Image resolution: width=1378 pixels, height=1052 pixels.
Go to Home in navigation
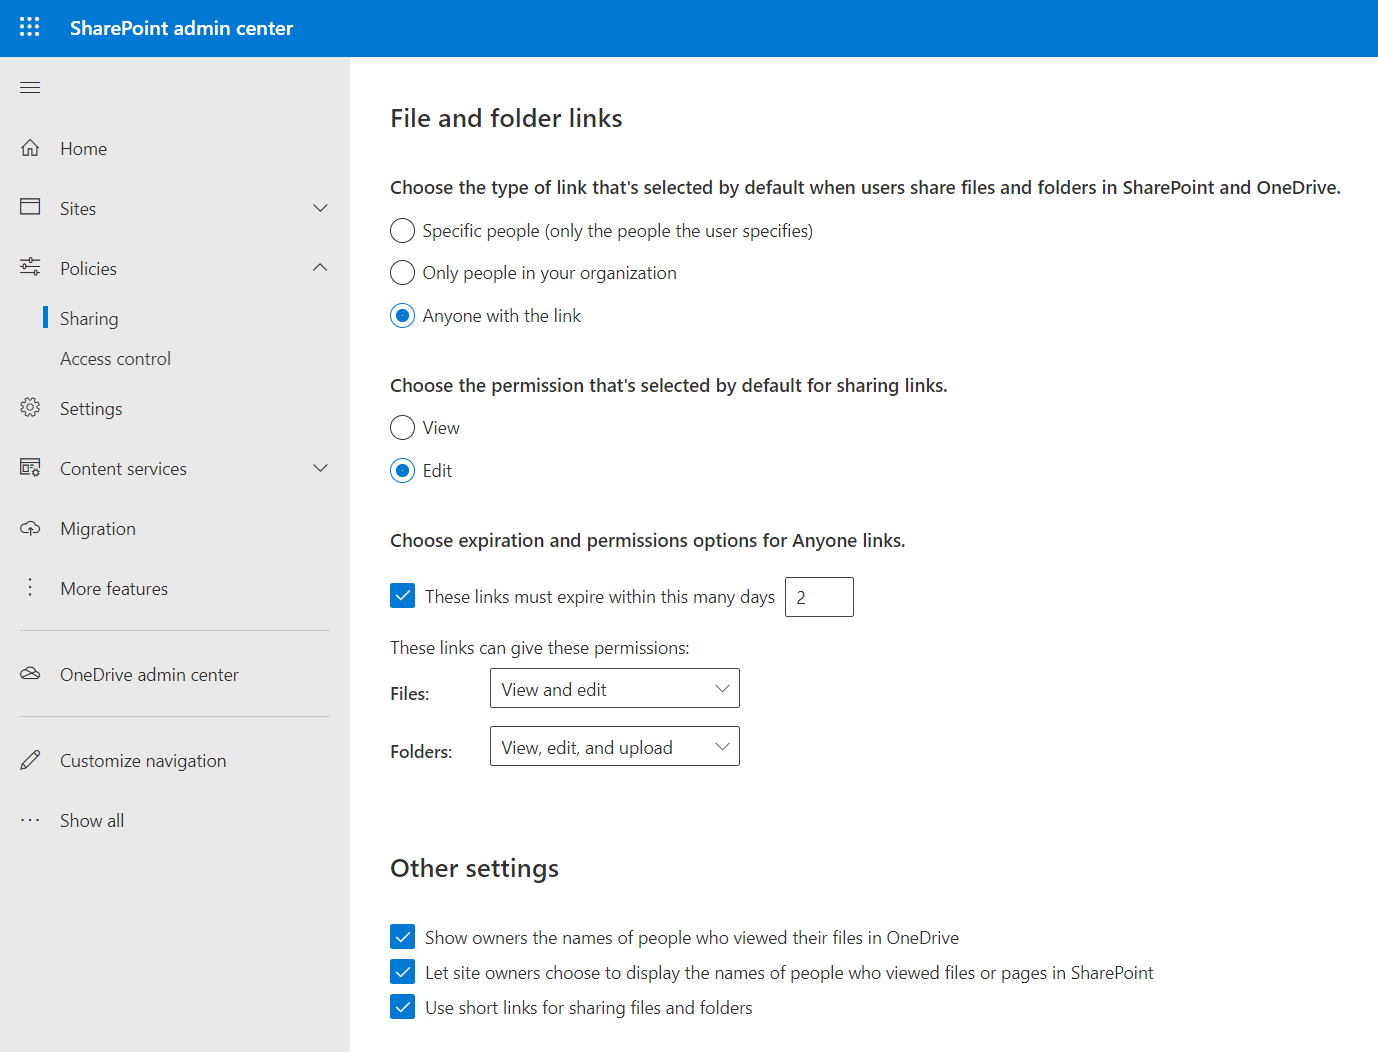pos(83,149)
